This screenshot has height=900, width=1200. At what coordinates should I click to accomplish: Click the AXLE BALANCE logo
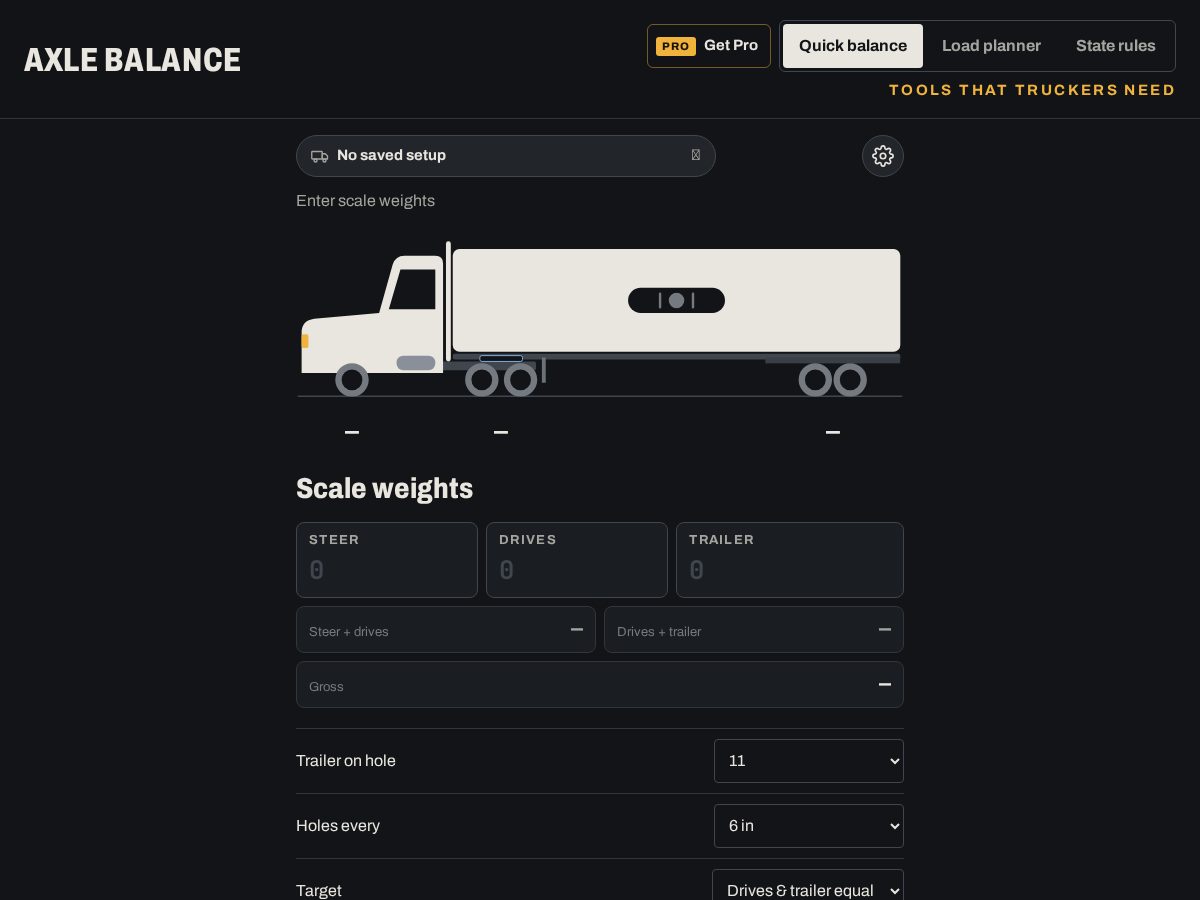coord(133,60)
